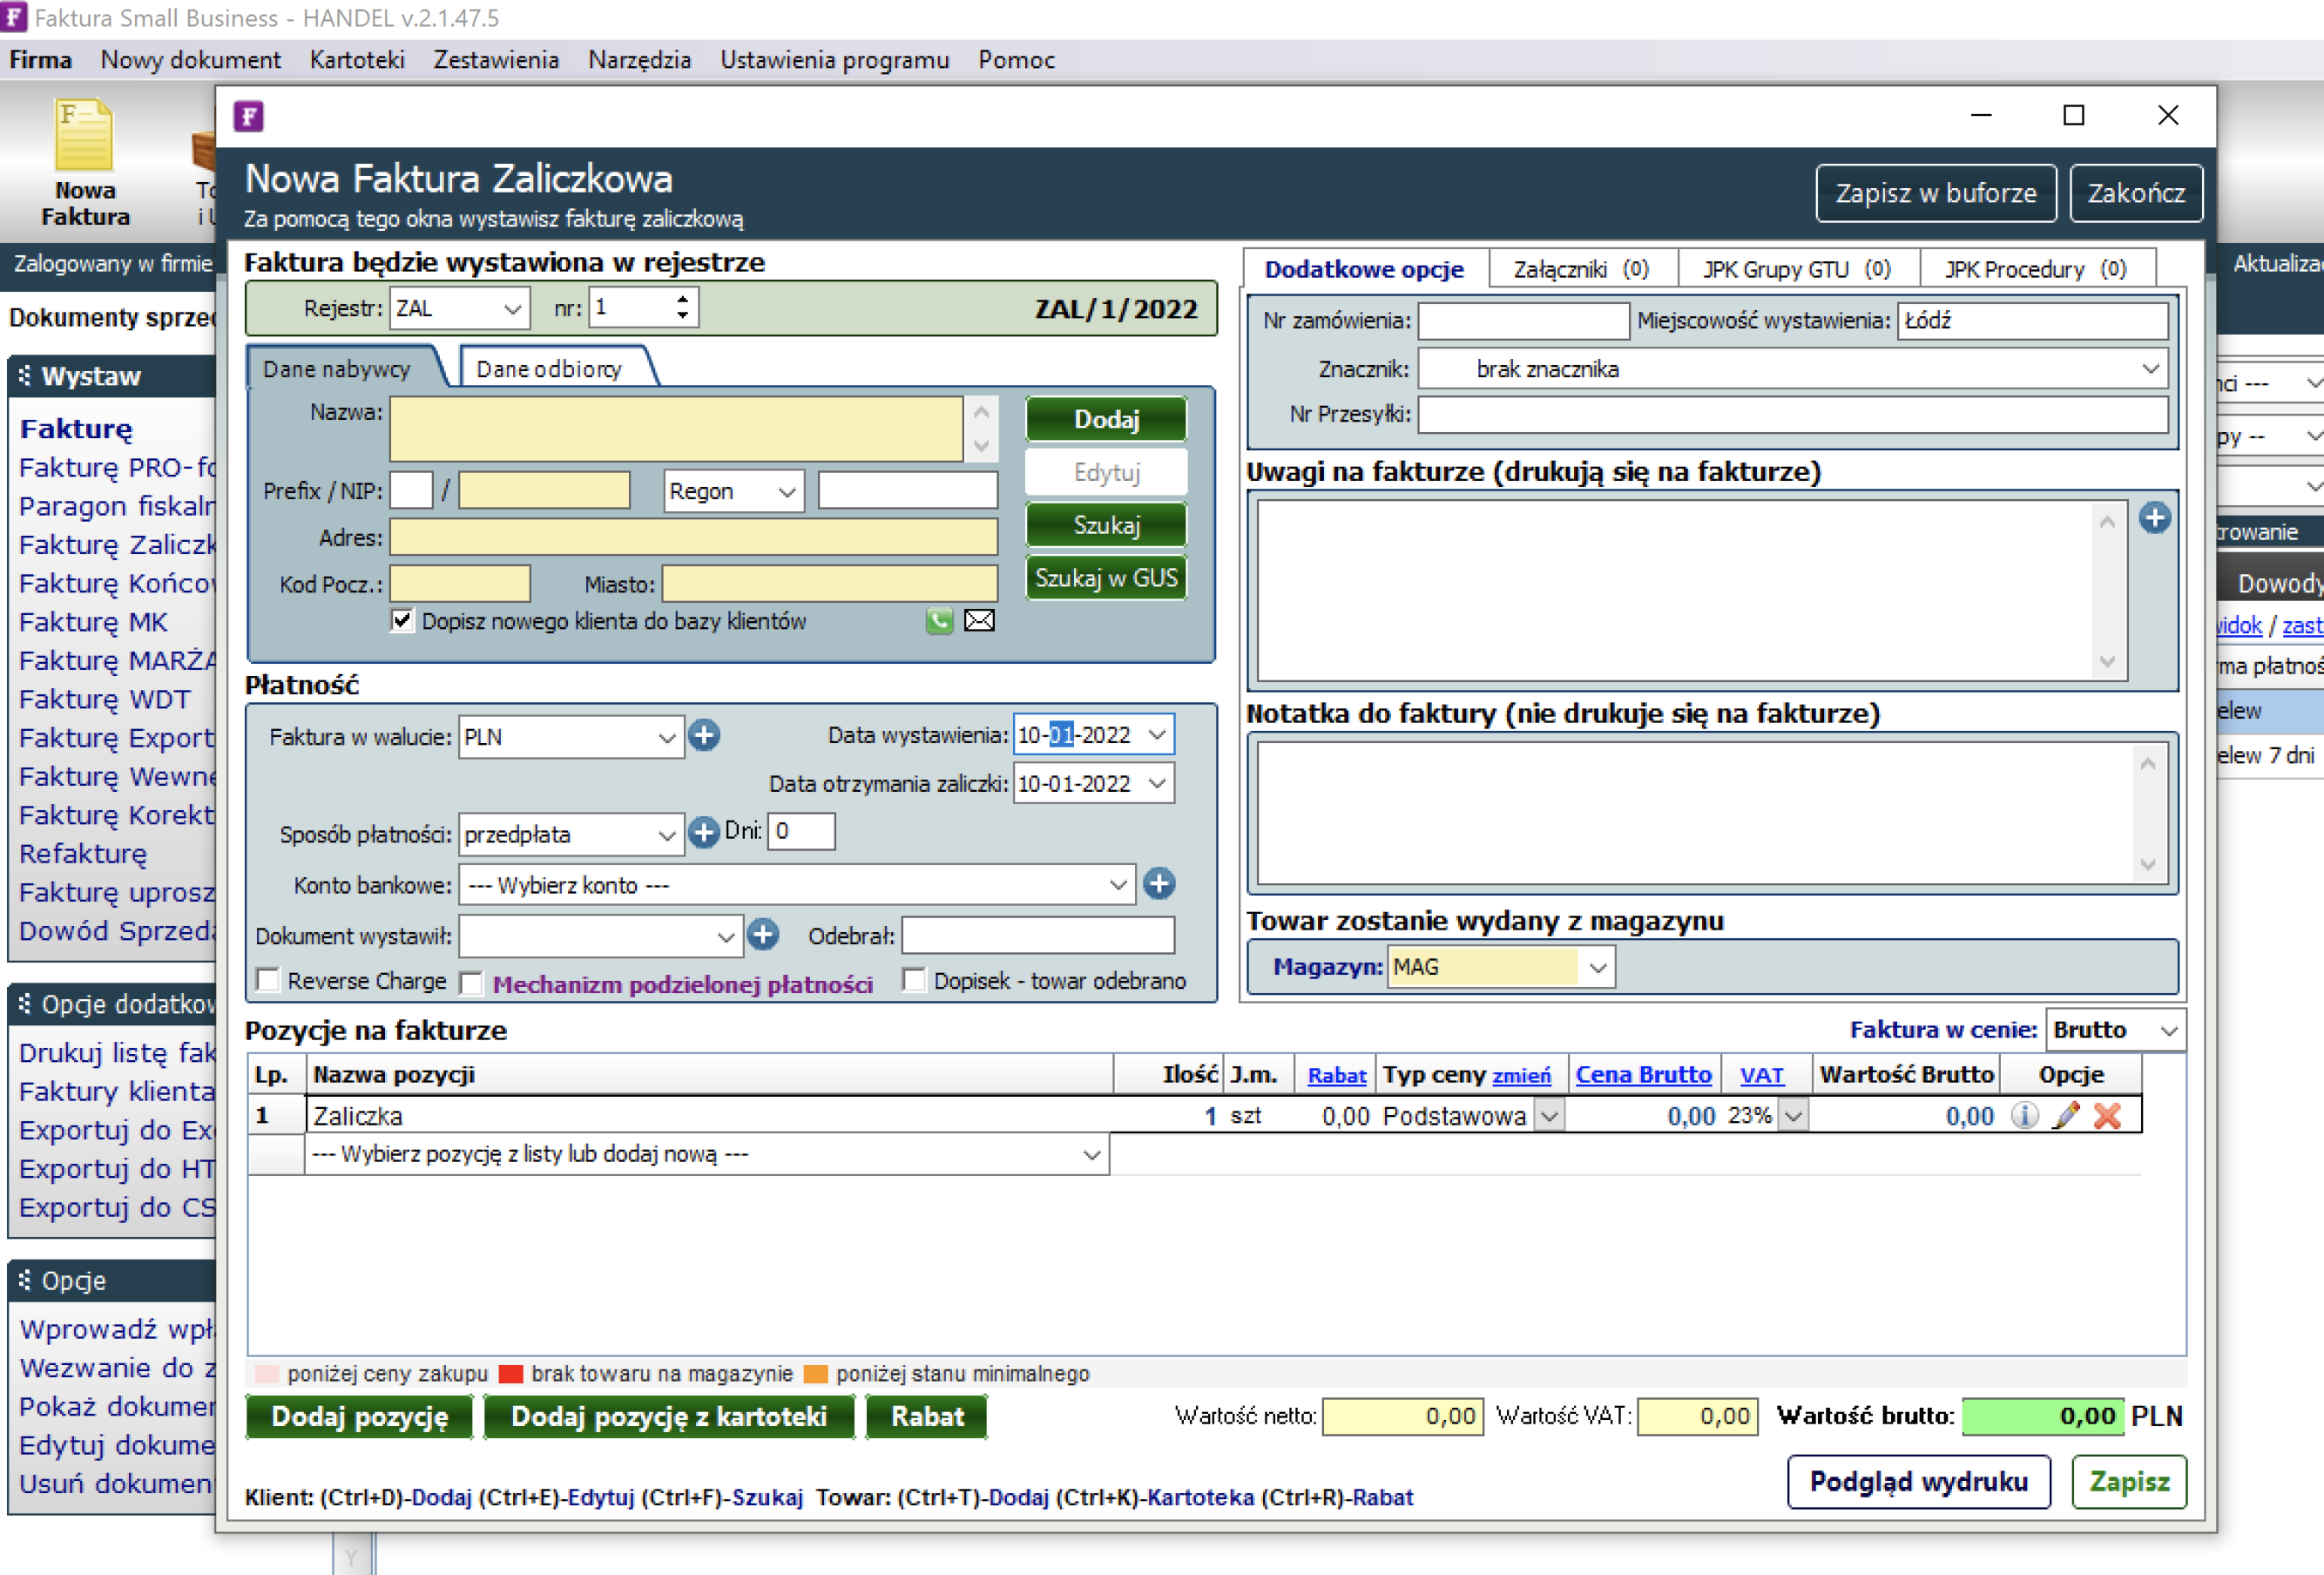Click Fakturę PRO-forma in sidebar
Screen dimensions: 2324x1575
[117, 467]
